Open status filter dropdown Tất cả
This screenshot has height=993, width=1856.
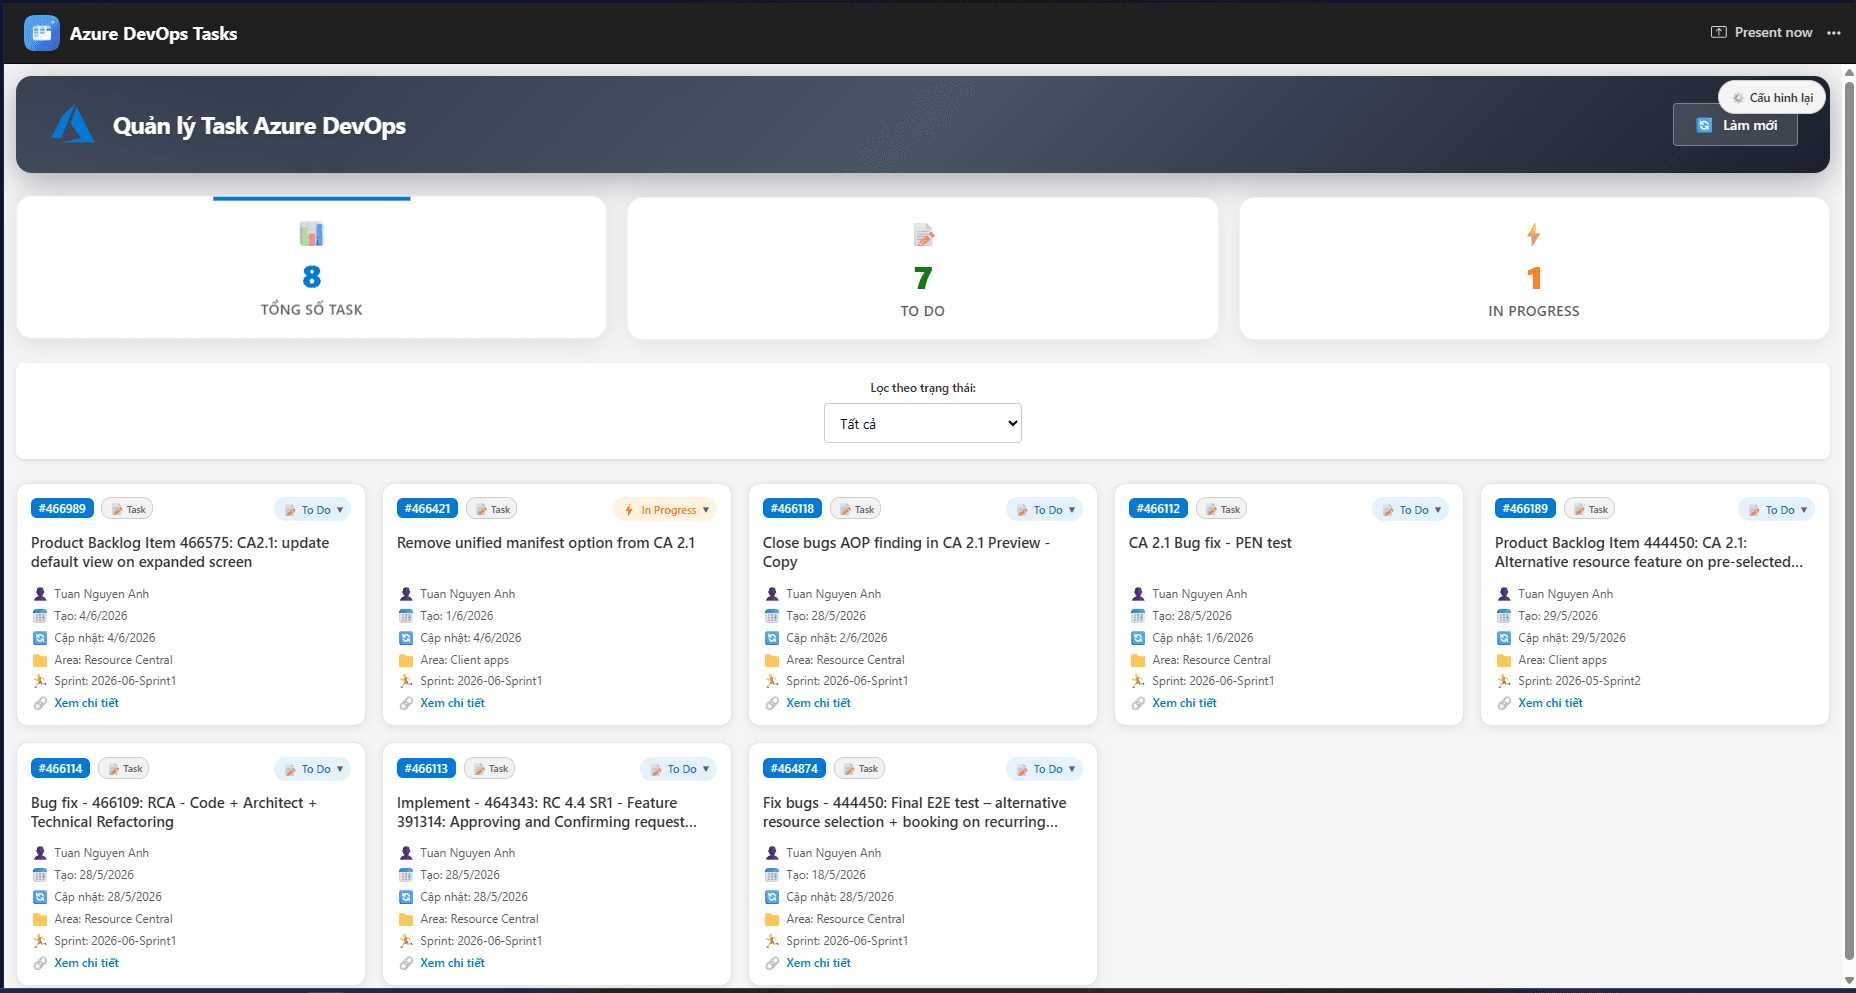click(x=923, y=423)
